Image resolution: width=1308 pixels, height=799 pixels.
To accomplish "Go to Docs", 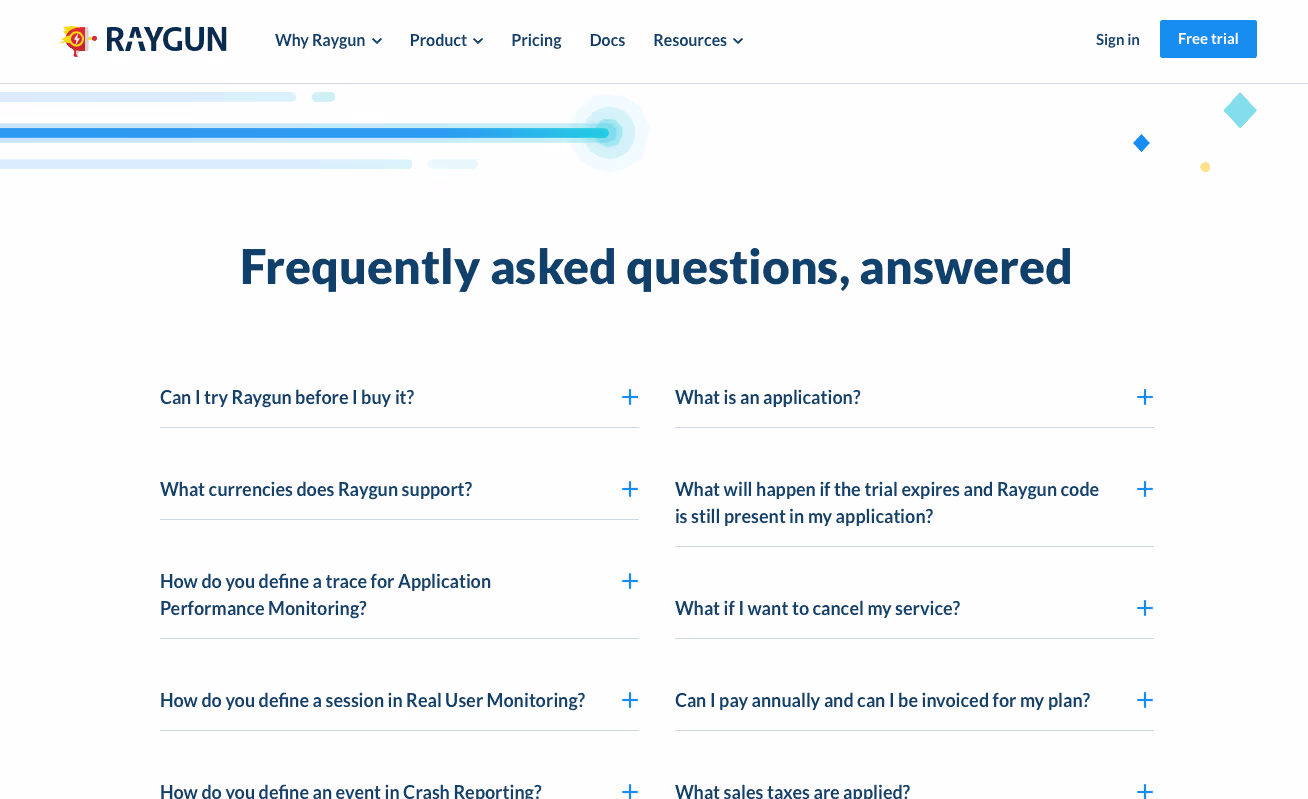I will (x=607, y=40).
